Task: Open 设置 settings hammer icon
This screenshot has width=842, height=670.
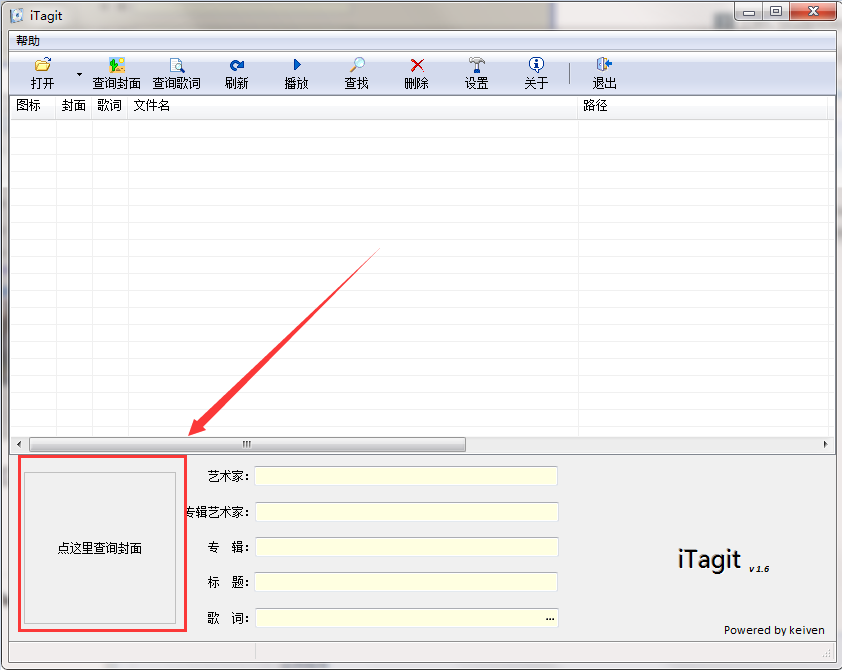Action: click(x=476, y=65)
